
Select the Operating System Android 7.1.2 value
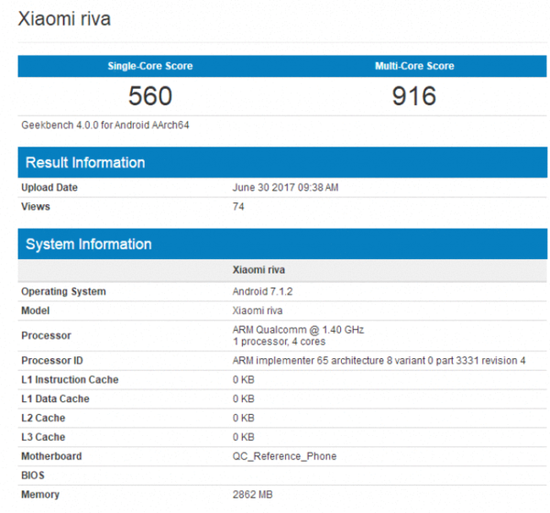click(262, 292)
